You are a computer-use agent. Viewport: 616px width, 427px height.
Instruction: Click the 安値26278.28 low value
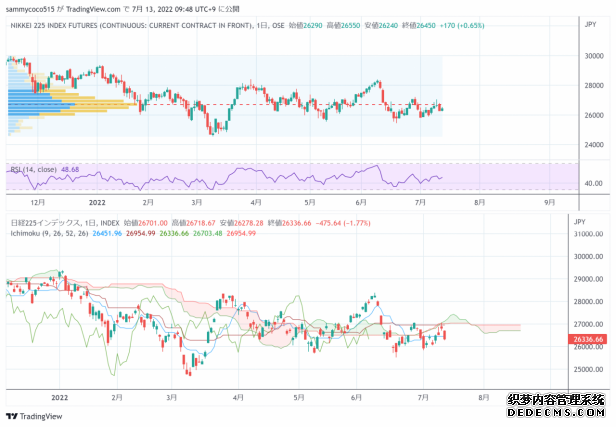(x=242, y=223)
